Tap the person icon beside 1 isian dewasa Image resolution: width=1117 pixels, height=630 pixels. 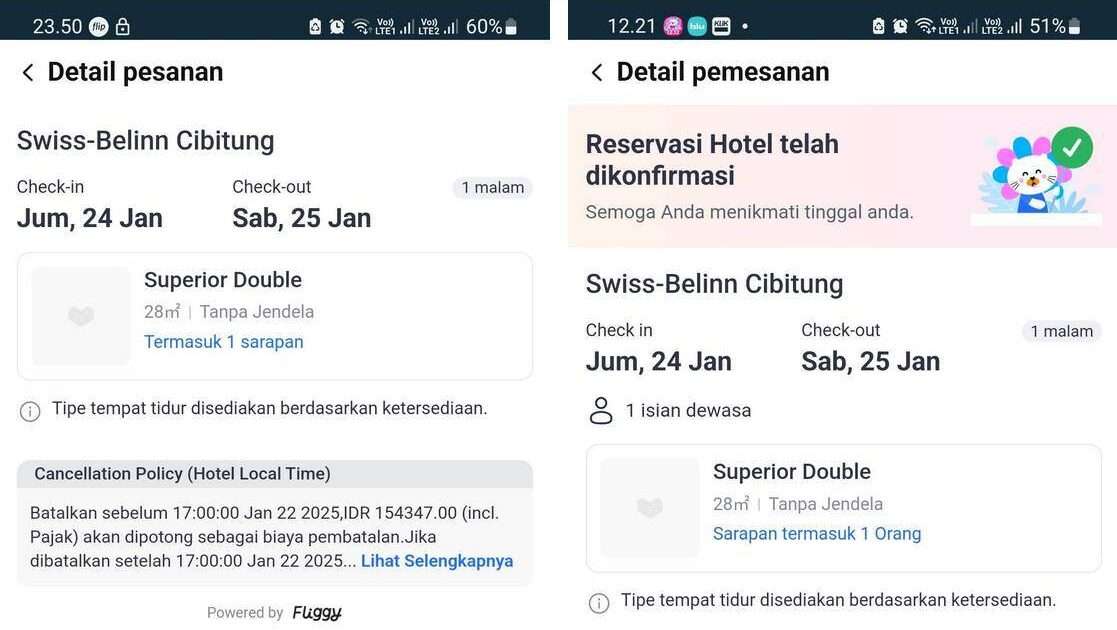(601, 410)
